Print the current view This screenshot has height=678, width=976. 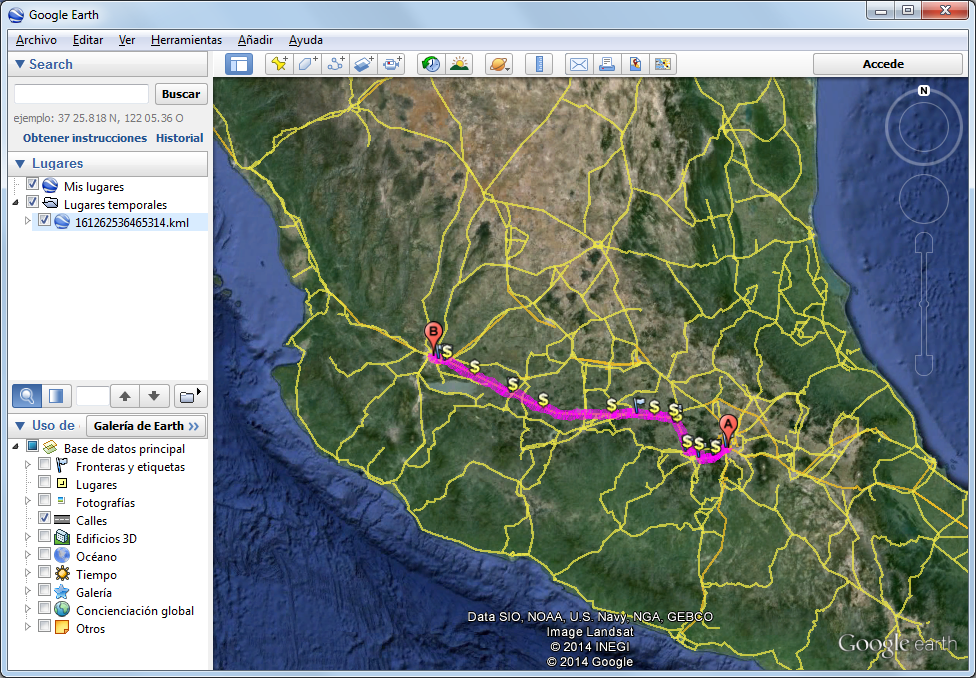[x=607, y=64]
